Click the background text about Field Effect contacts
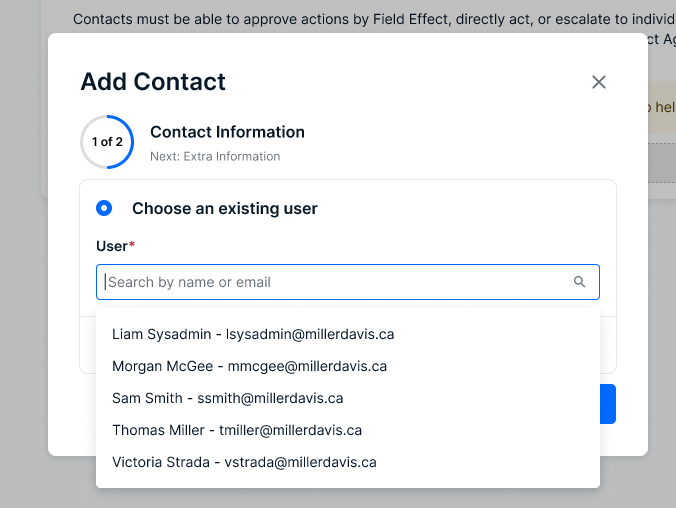Screen dimensions: 676x508 pyautogui.click(x=360, y=19)
